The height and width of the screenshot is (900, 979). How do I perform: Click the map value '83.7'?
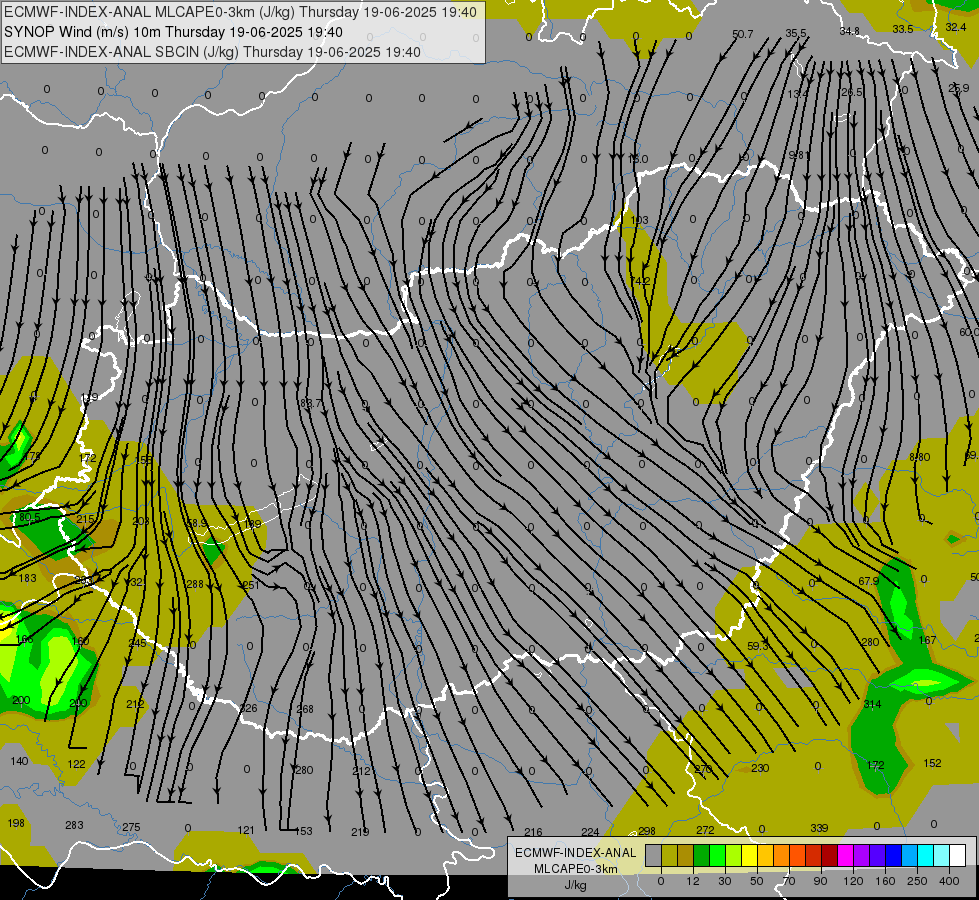tap(311, 403)
